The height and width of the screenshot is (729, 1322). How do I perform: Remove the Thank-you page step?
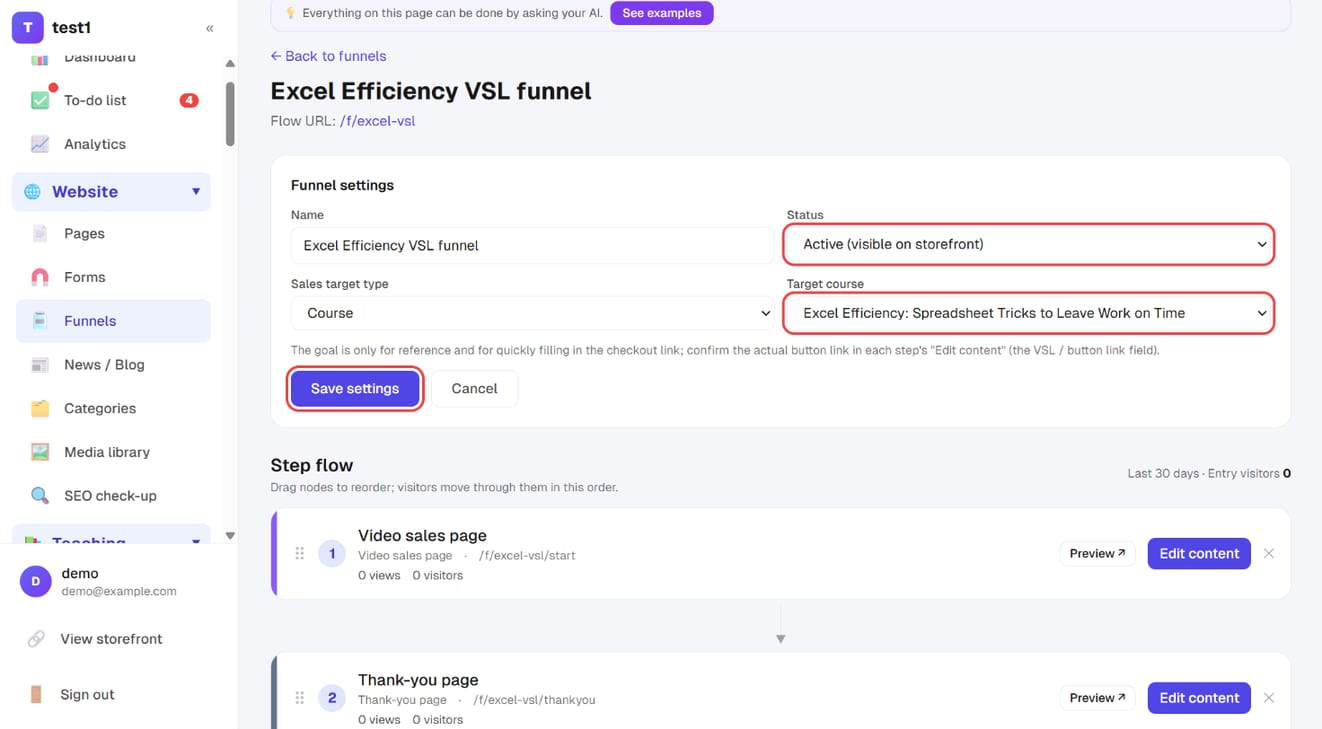(x=1269, y=698)
